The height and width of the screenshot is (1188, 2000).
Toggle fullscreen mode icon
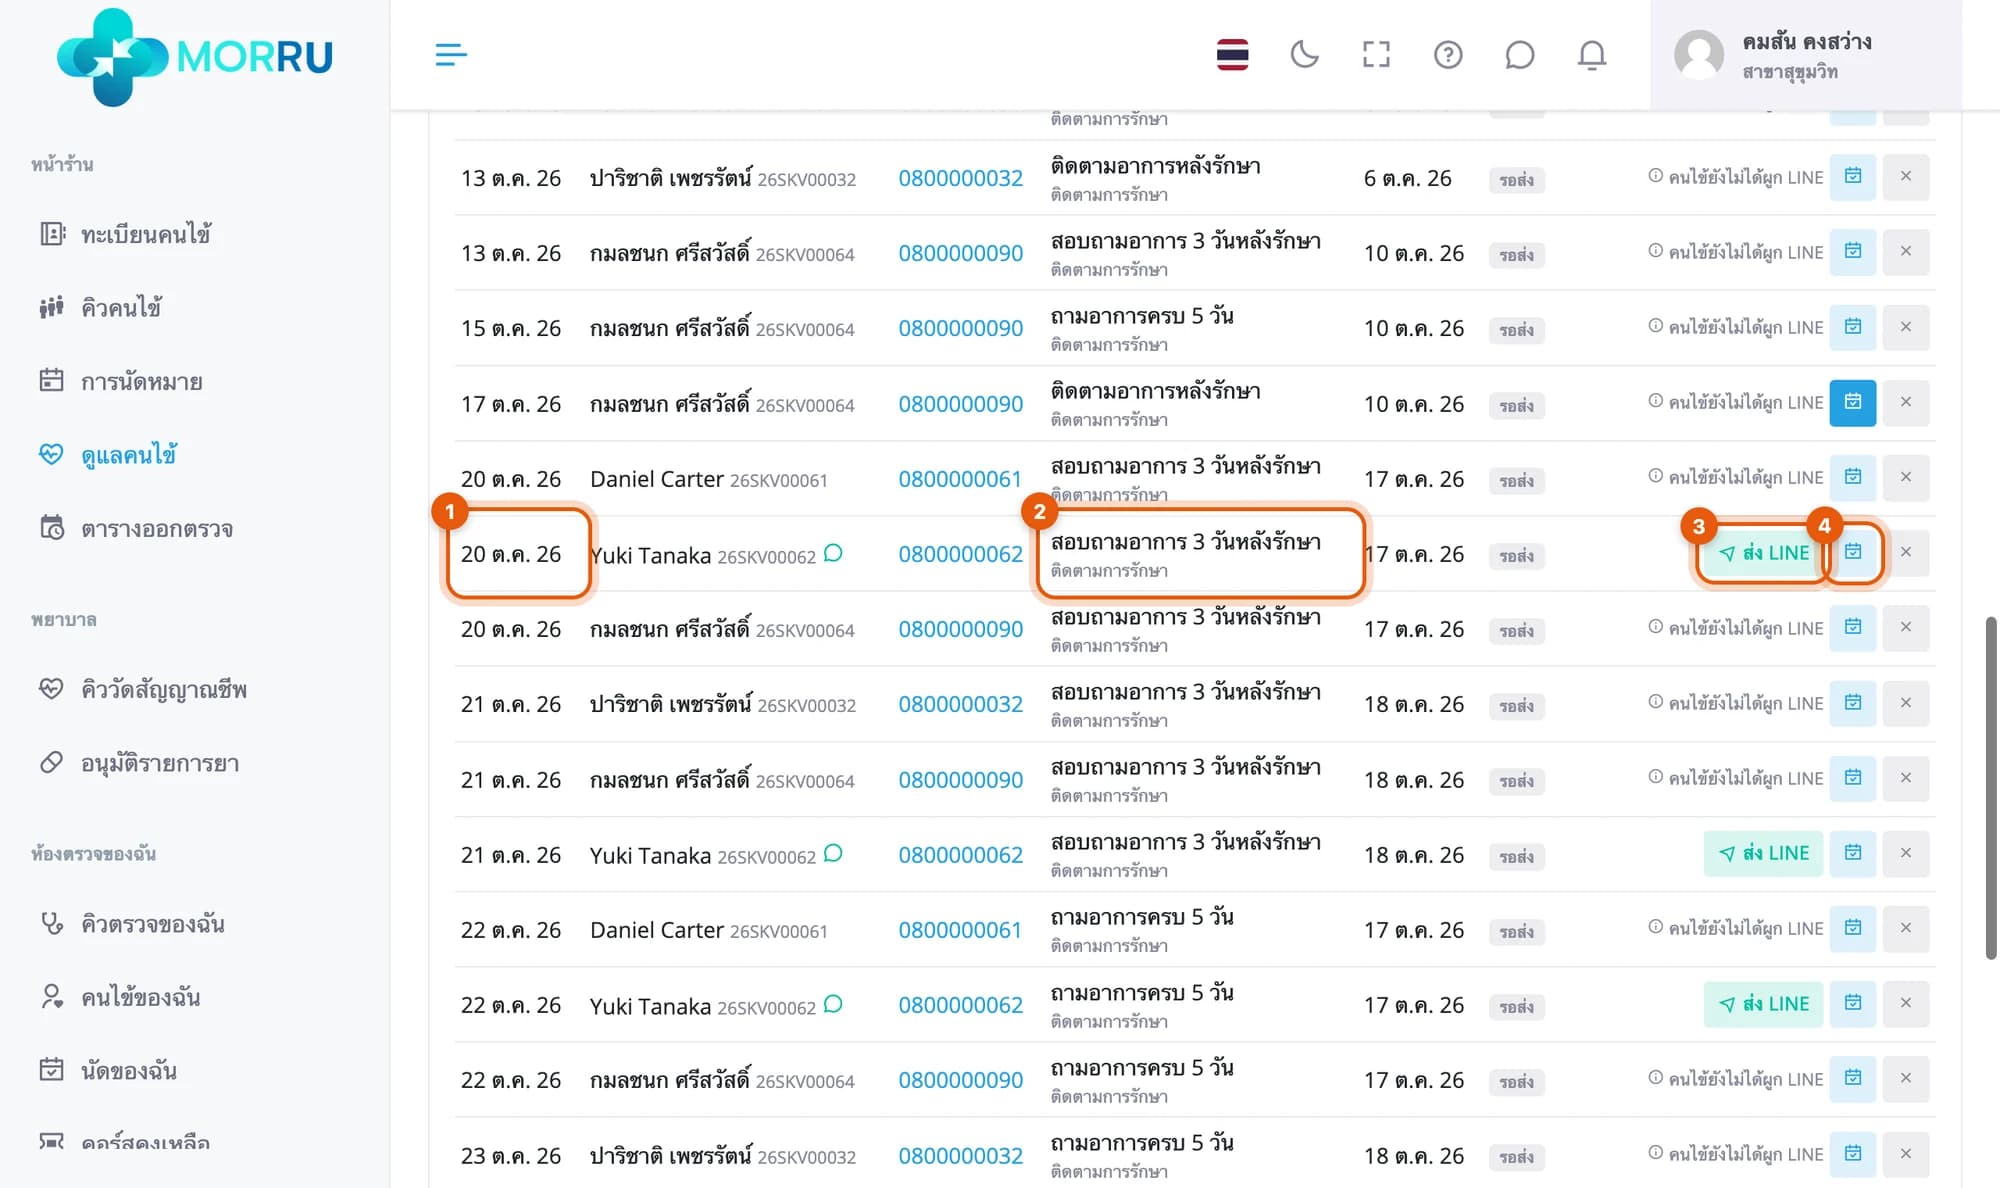coord(1376,54)
